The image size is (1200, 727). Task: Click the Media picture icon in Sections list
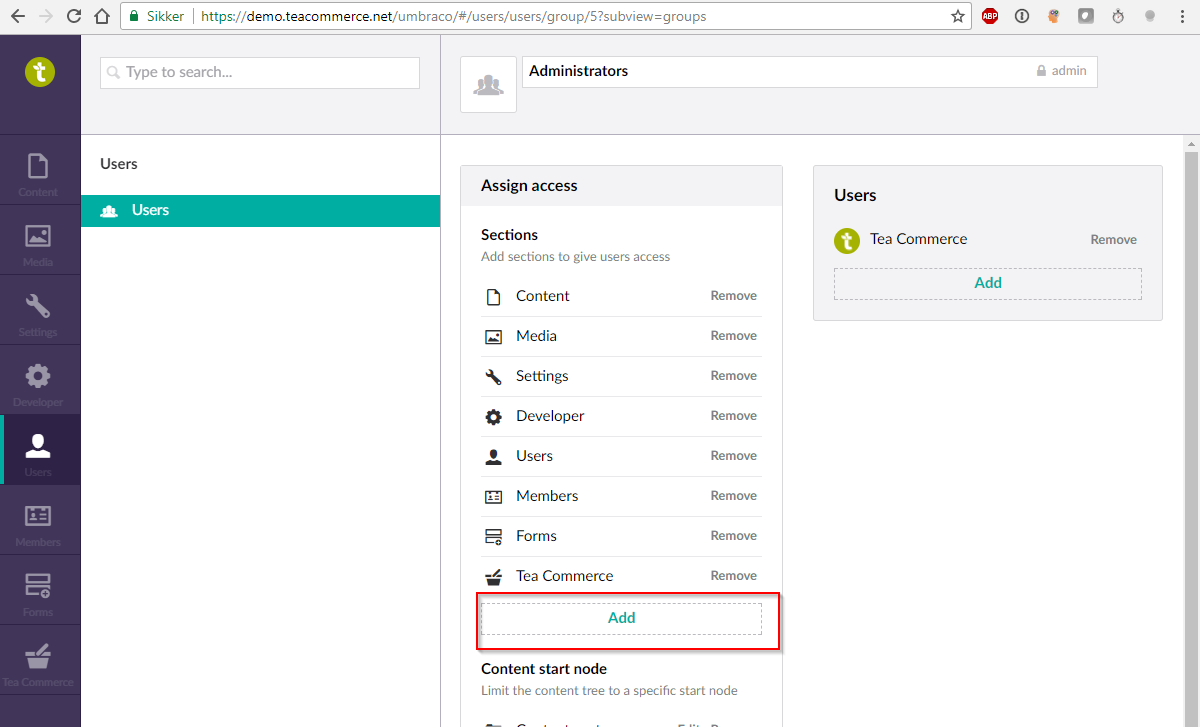(x=493, y=337)
